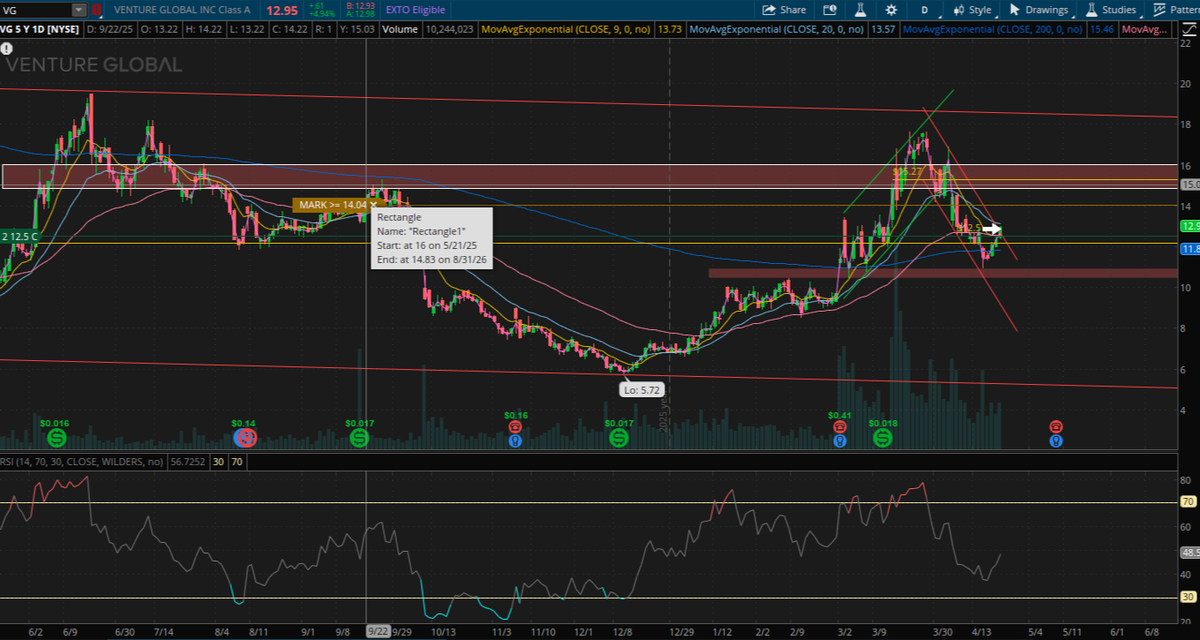Click the D: 9/22/25 date readout
Viewport: 1200px width, 640px height.
coord(111,29)
